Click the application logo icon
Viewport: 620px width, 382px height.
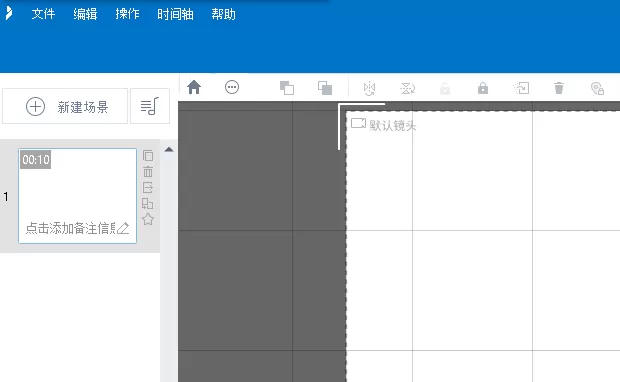[x=9, y=13]
